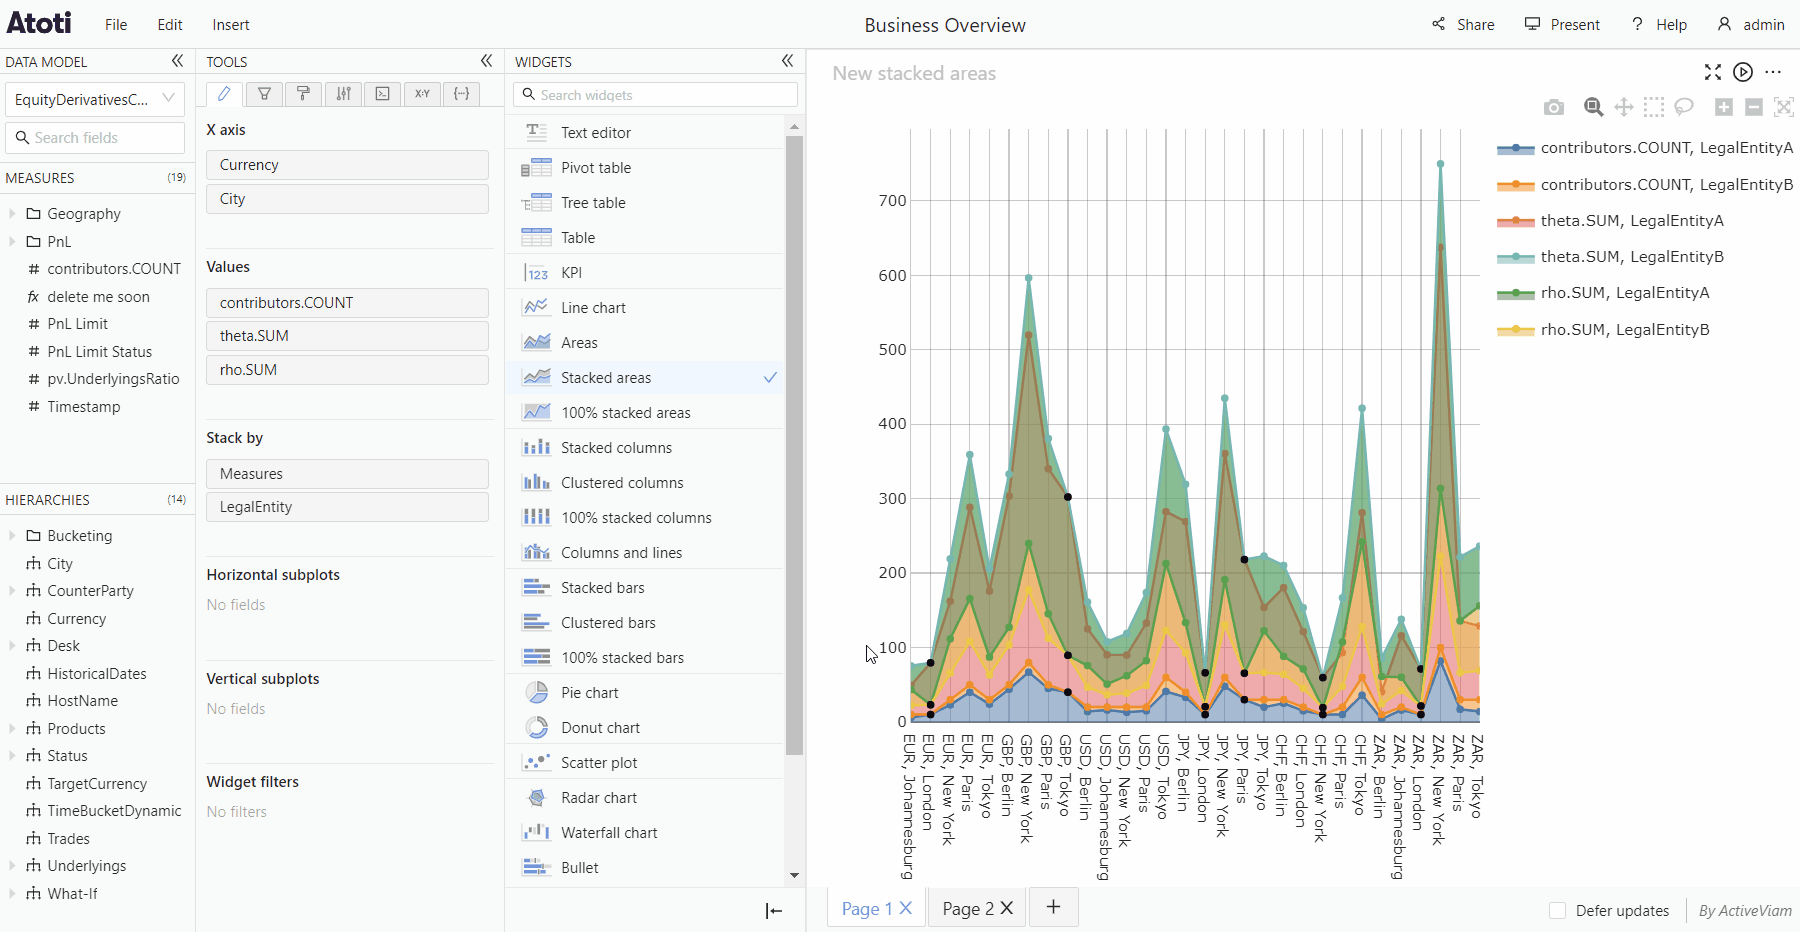Open the filter funnel tab in Tools
The image size is (1800, 932).
[x=264, y=94]
